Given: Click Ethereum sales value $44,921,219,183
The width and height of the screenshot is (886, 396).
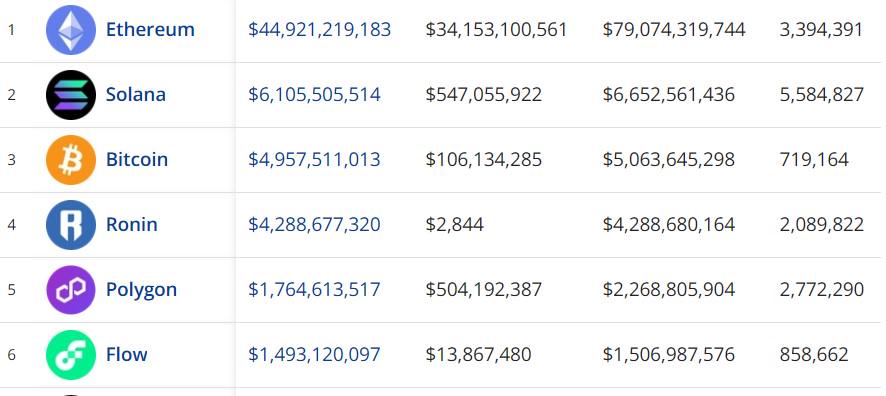Looking at the screenshot, I should 319,30.
